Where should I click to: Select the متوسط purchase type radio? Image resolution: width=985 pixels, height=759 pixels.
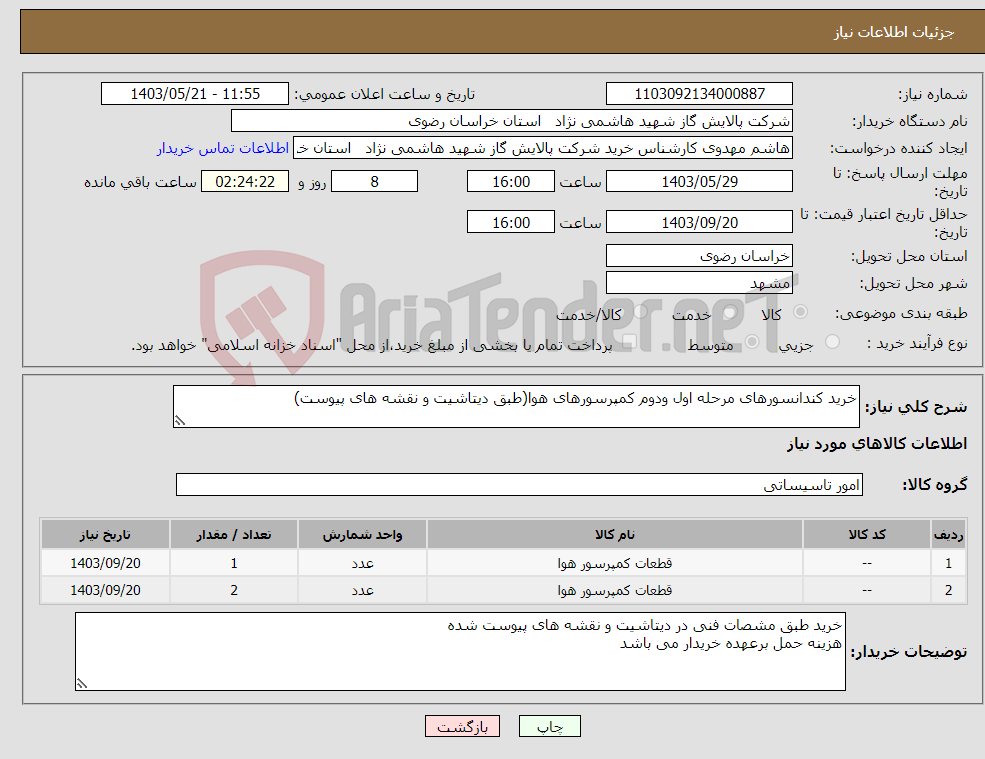(752, 342)
